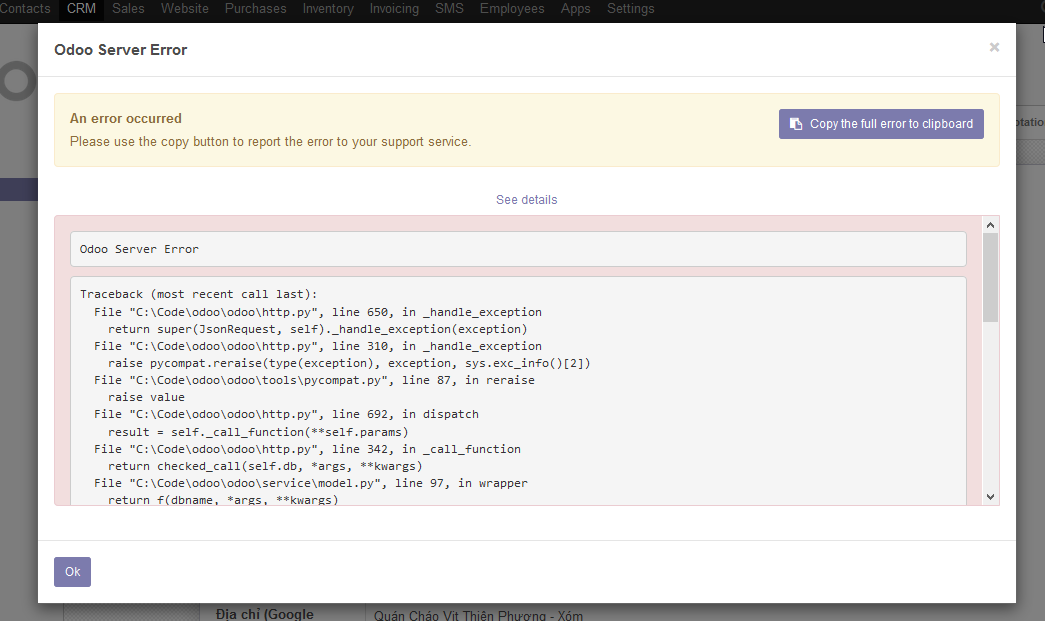
Task: Click the 'raise value' line
Action: (147, 397)
